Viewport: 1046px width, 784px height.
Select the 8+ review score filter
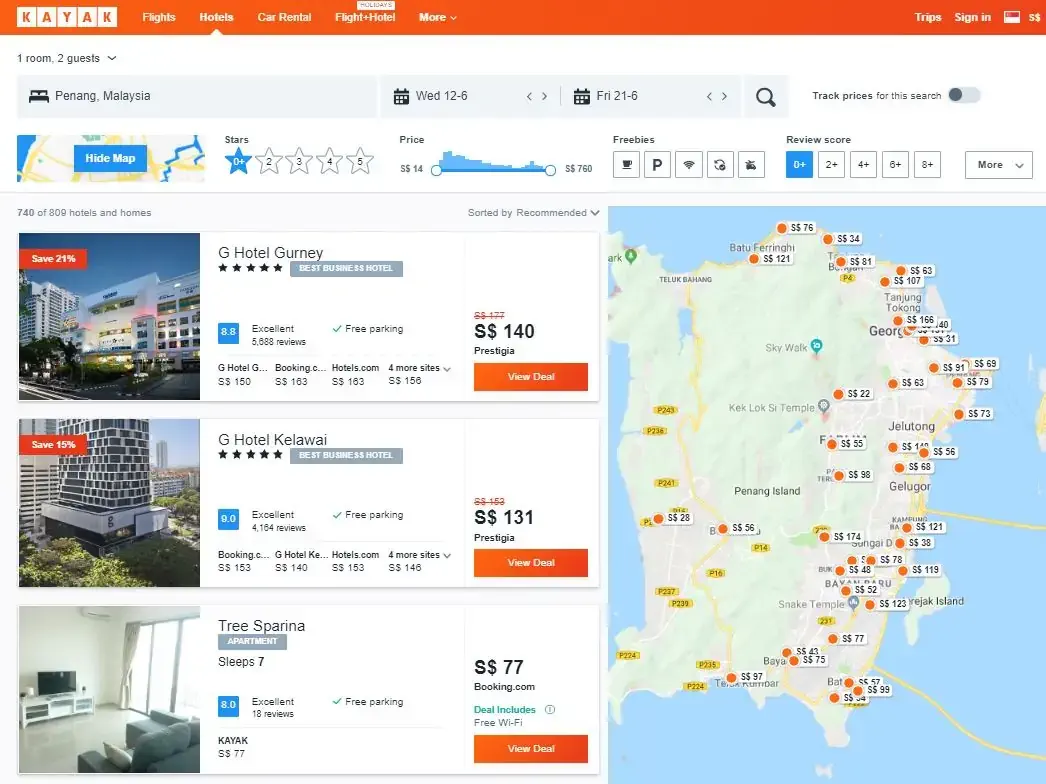coord(927,165)
